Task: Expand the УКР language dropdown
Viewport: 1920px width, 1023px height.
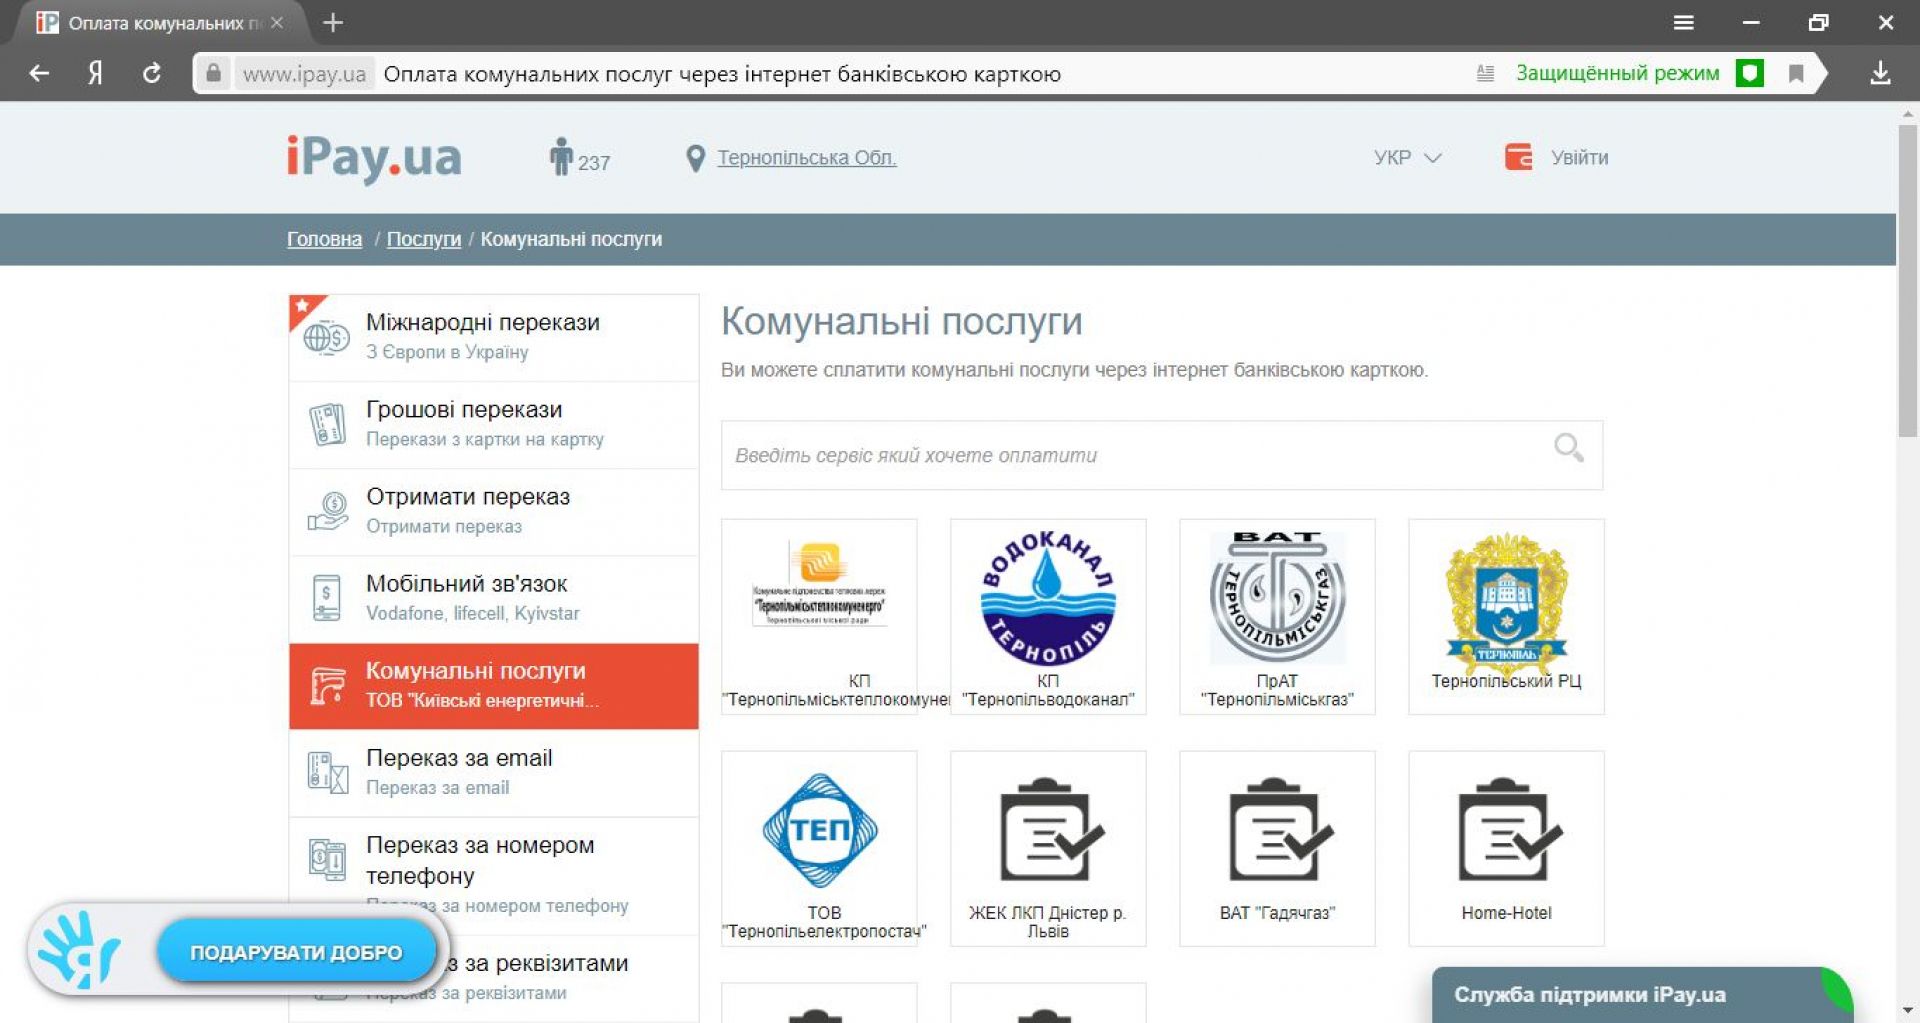Action: tap(1407, 158)
